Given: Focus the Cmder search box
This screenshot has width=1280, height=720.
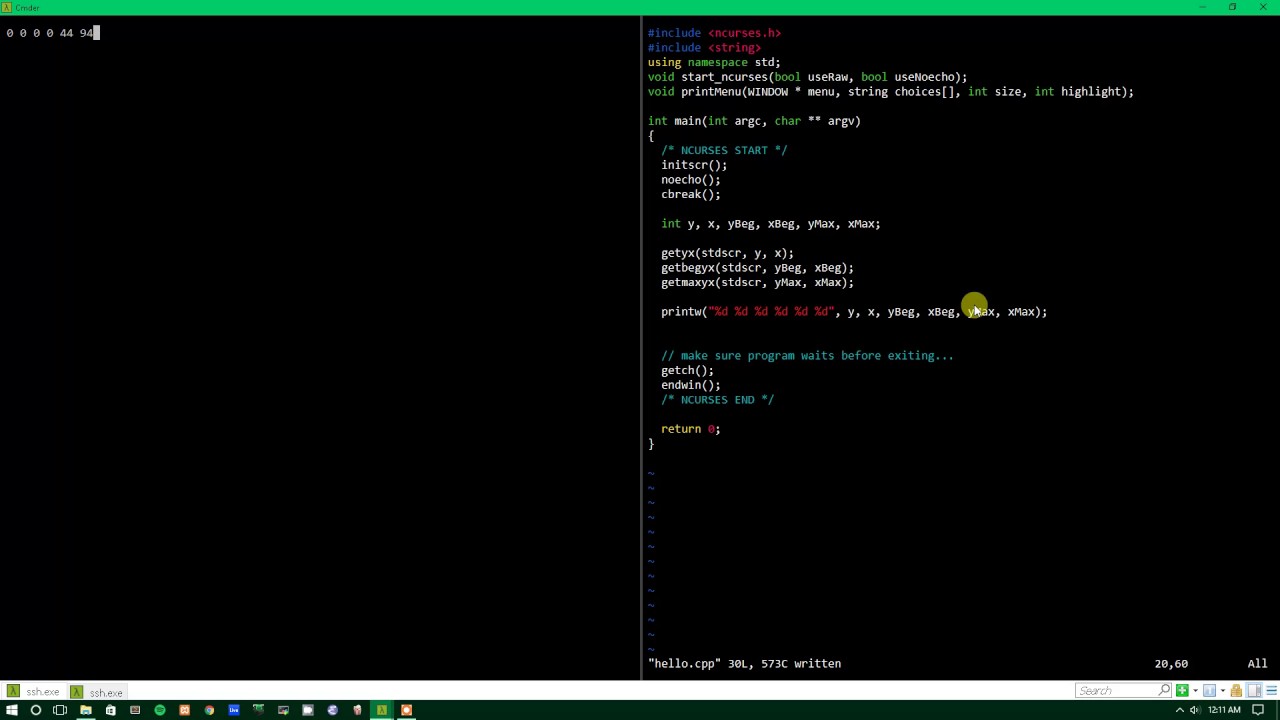Looking at the screenshot, I should click(x=1123, y=690).
